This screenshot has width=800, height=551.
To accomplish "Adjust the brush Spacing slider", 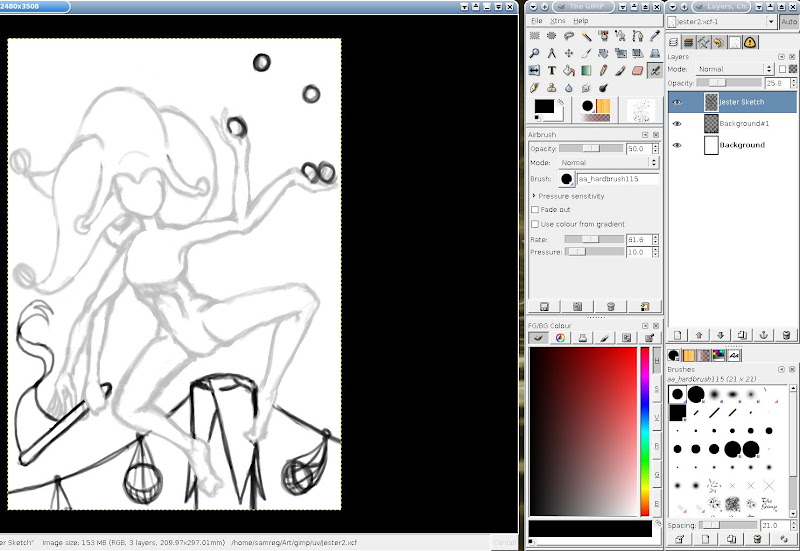I will click(x=728, y=525).
